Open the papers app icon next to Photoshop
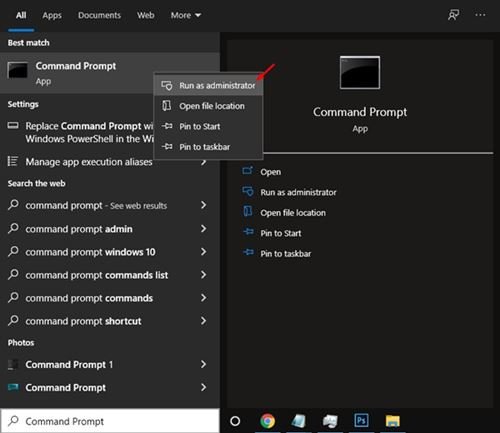The width and height of the screenshot is (500, 433). coord(330,421)
